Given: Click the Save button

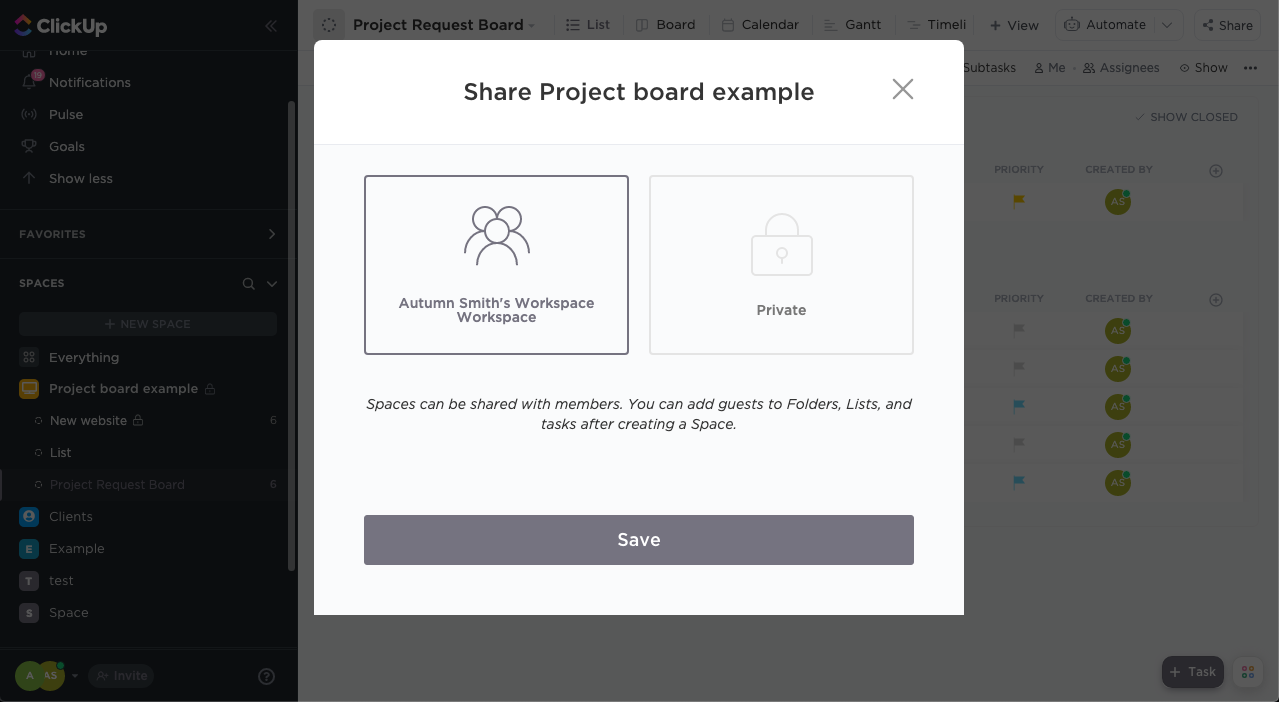Looking at the screenshot, I should click(x=638, y=540).
